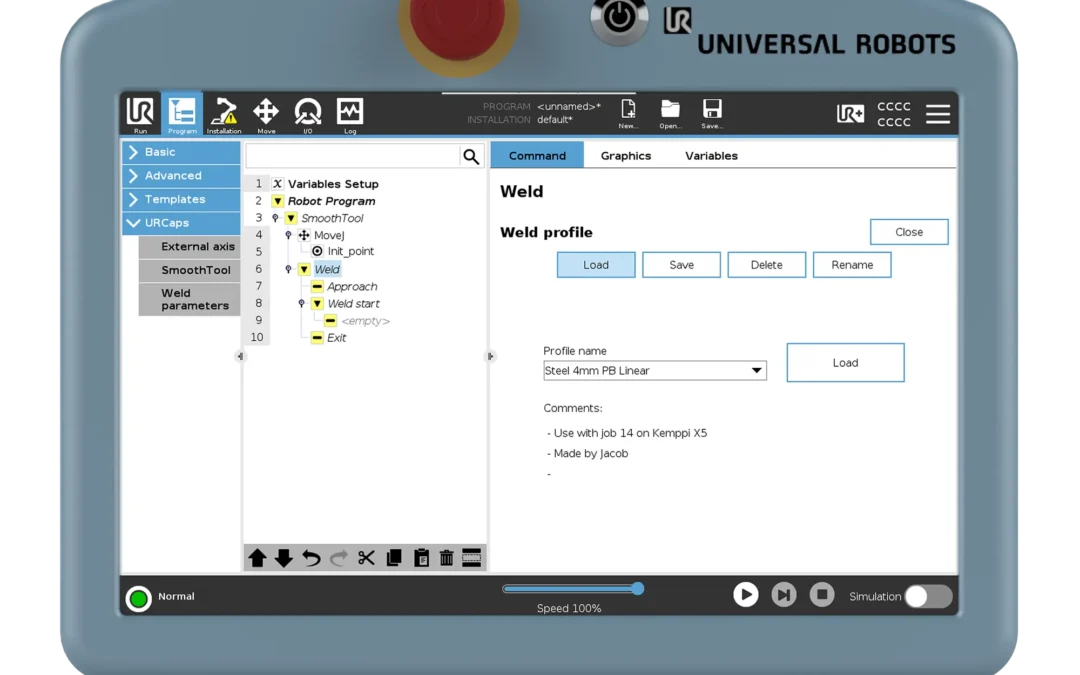Expand the Basic section
1080x675 pixels.
coord(182,152)
